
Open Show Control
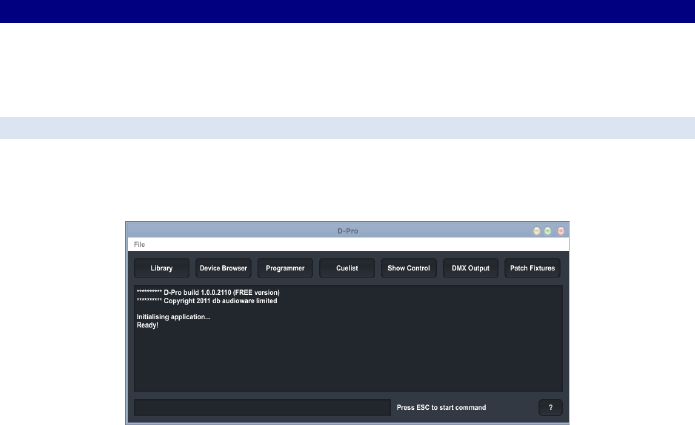[409, 268]
